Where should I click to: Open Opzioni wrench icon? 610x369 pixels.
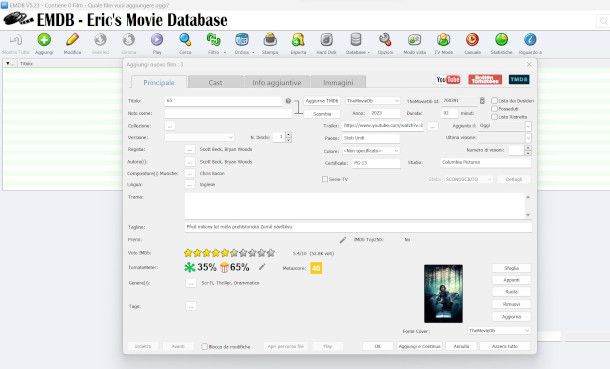pos(385,40)
